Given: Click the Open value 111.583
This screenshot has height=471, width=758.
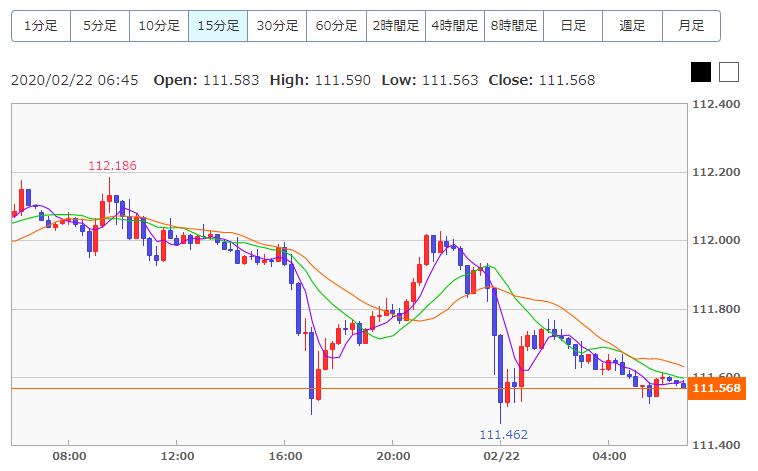Looking at the screenshot, I should [231, 80].
